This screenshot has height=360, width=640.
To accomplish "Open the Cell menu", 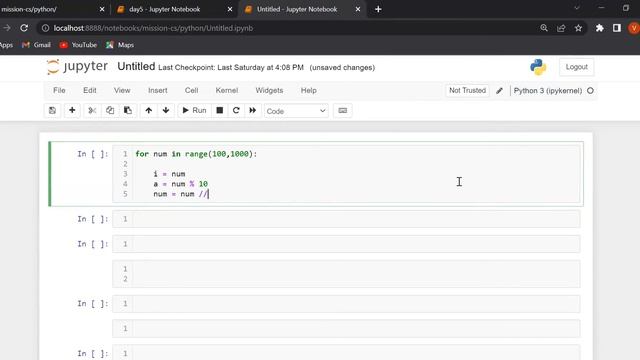I will pos(191,91).
